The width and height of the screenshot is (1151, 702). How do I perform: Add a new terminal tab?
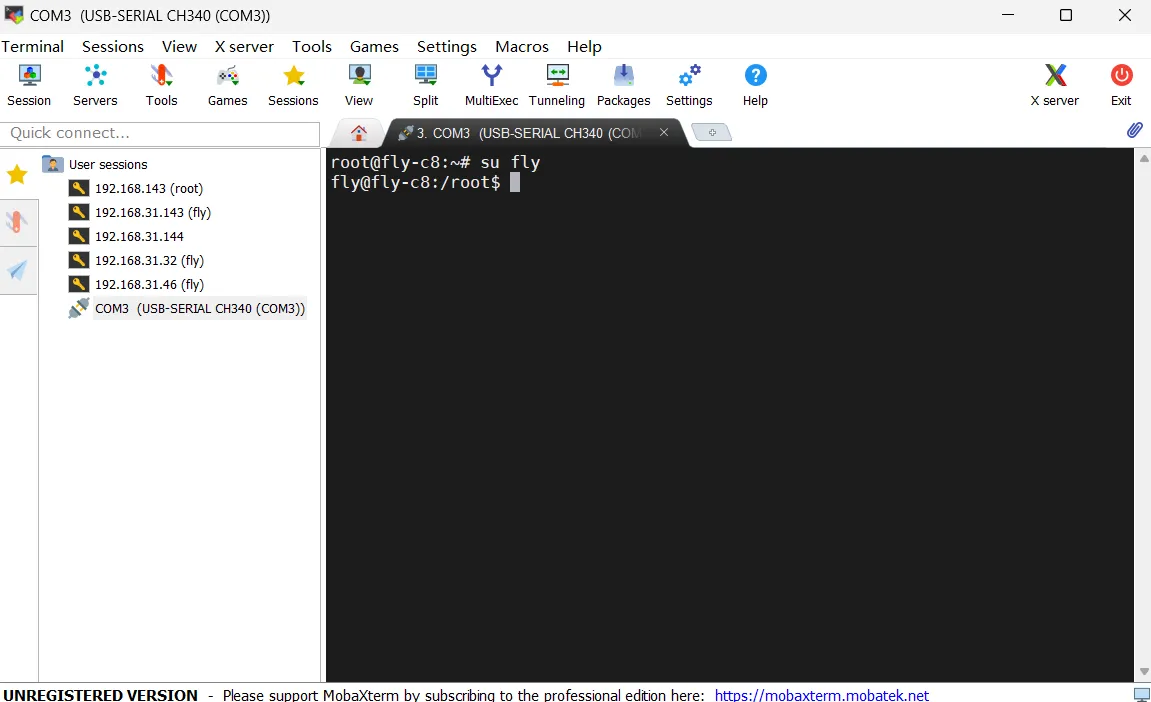[712, 133]
